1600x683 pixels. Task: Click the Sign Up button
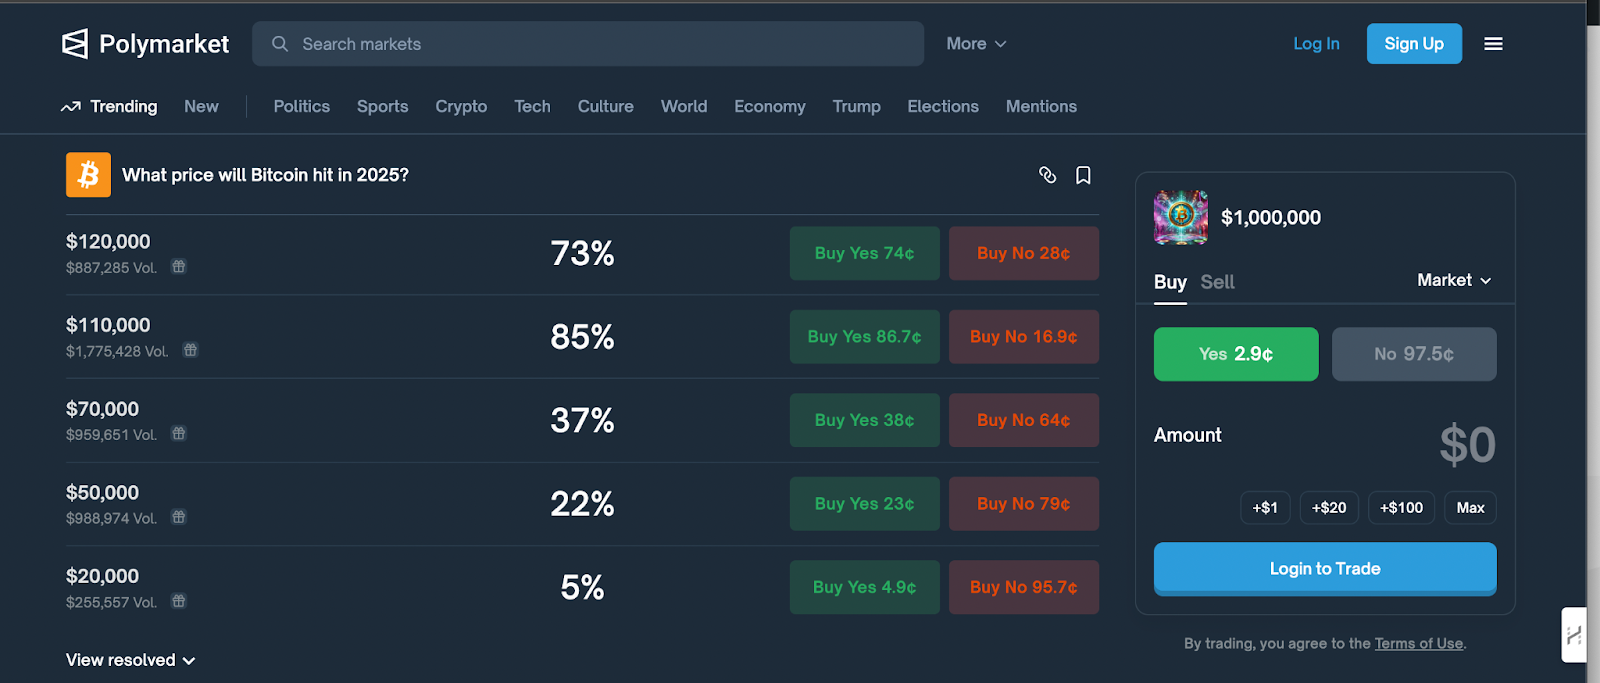[1414, 44]
